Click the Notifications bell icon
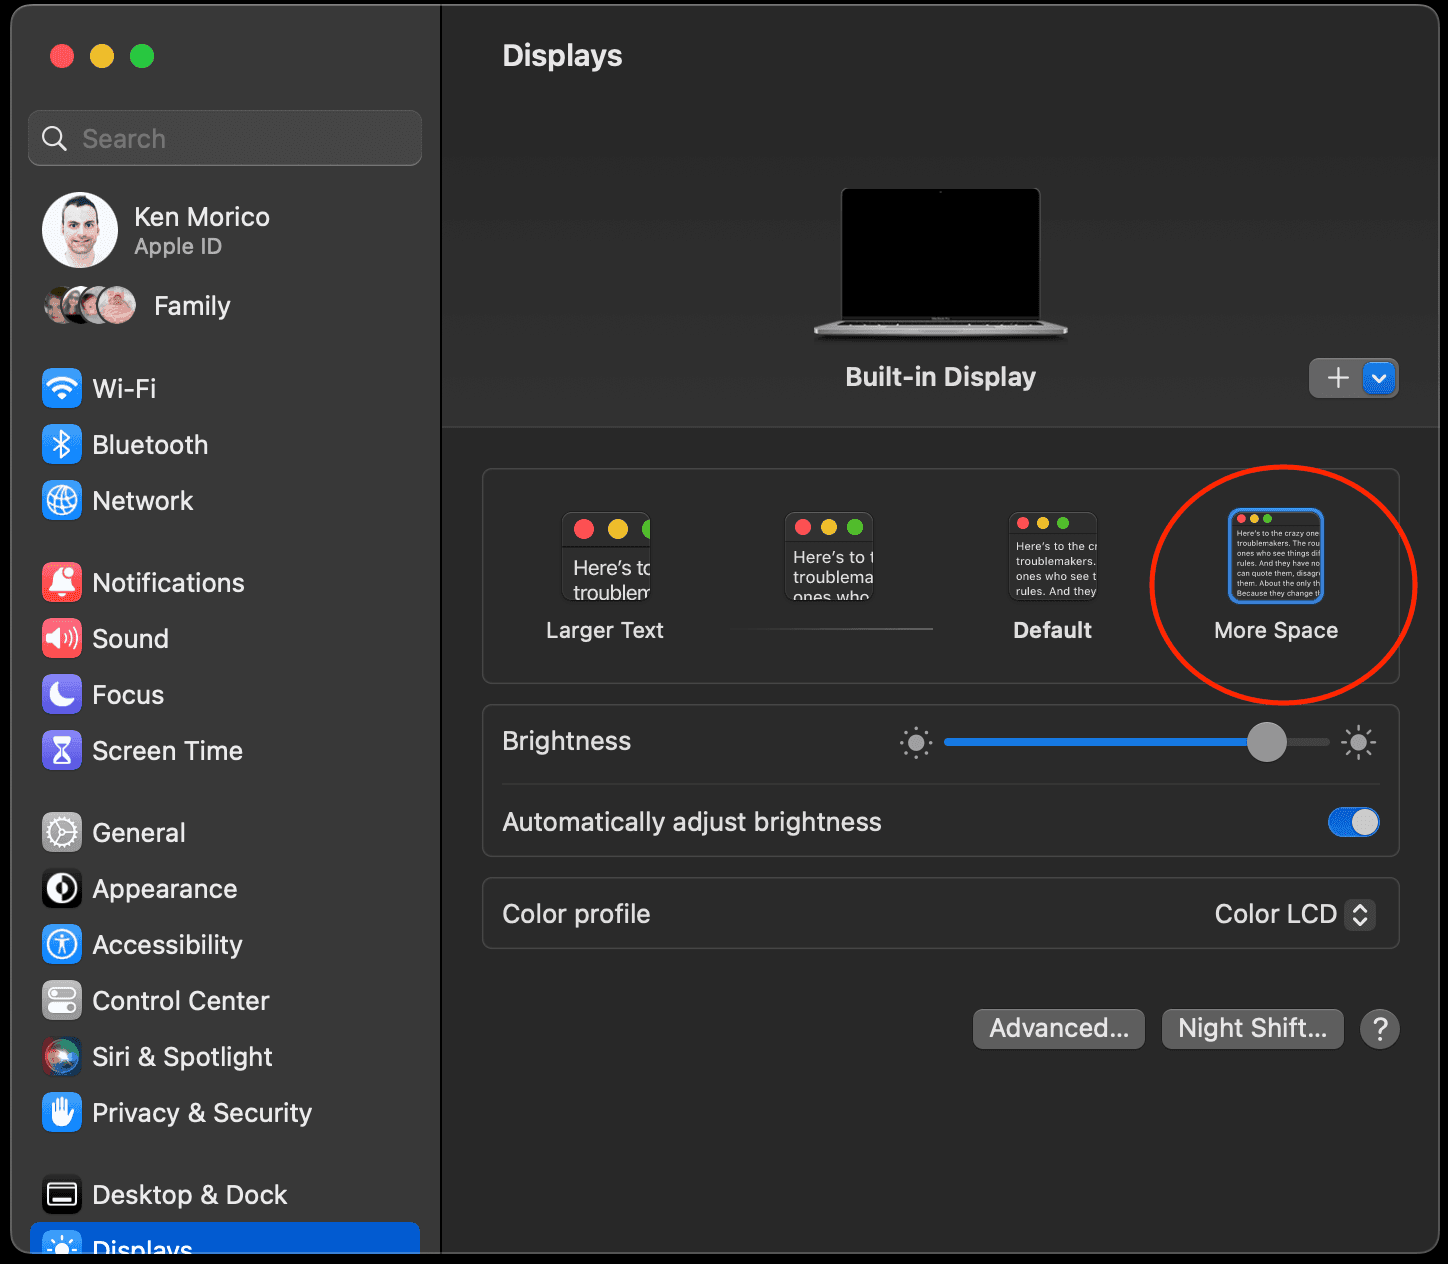 pos(61,582)
